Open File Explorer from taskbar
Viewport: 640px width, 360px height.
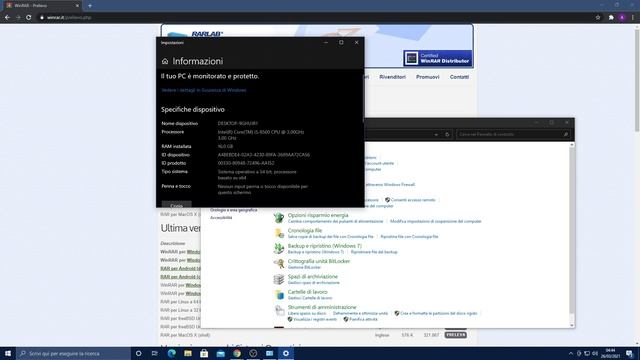tap(188, 353)
